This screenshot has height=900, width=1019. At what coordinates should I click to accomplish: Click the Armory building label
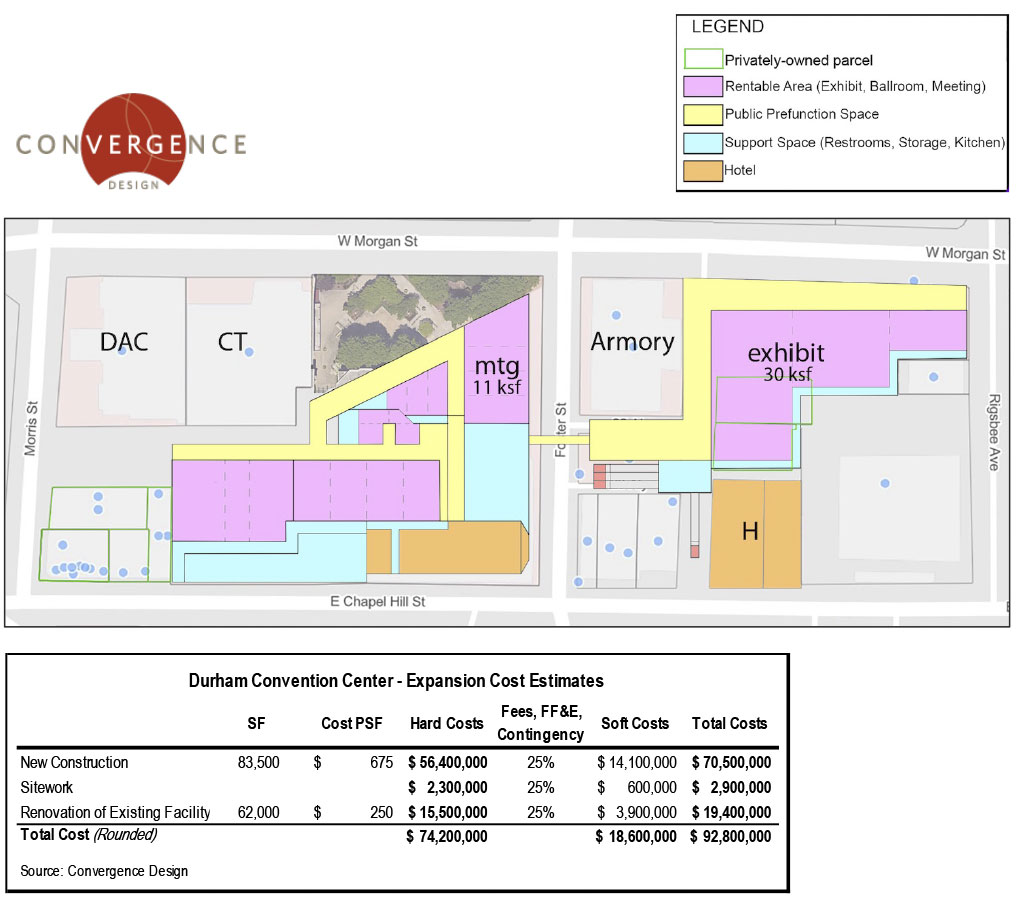[x=632, y=342]
